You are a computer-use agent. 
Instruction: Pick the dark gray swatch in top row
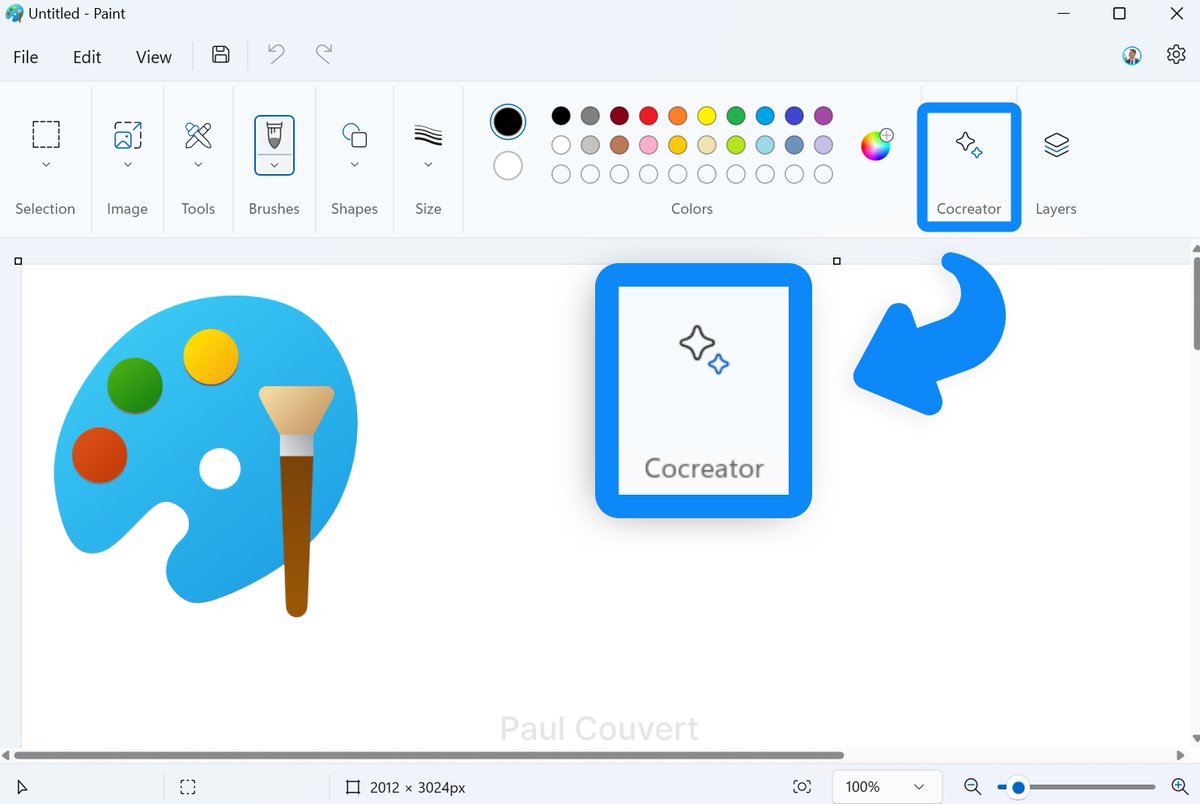[x=590, y=116]
